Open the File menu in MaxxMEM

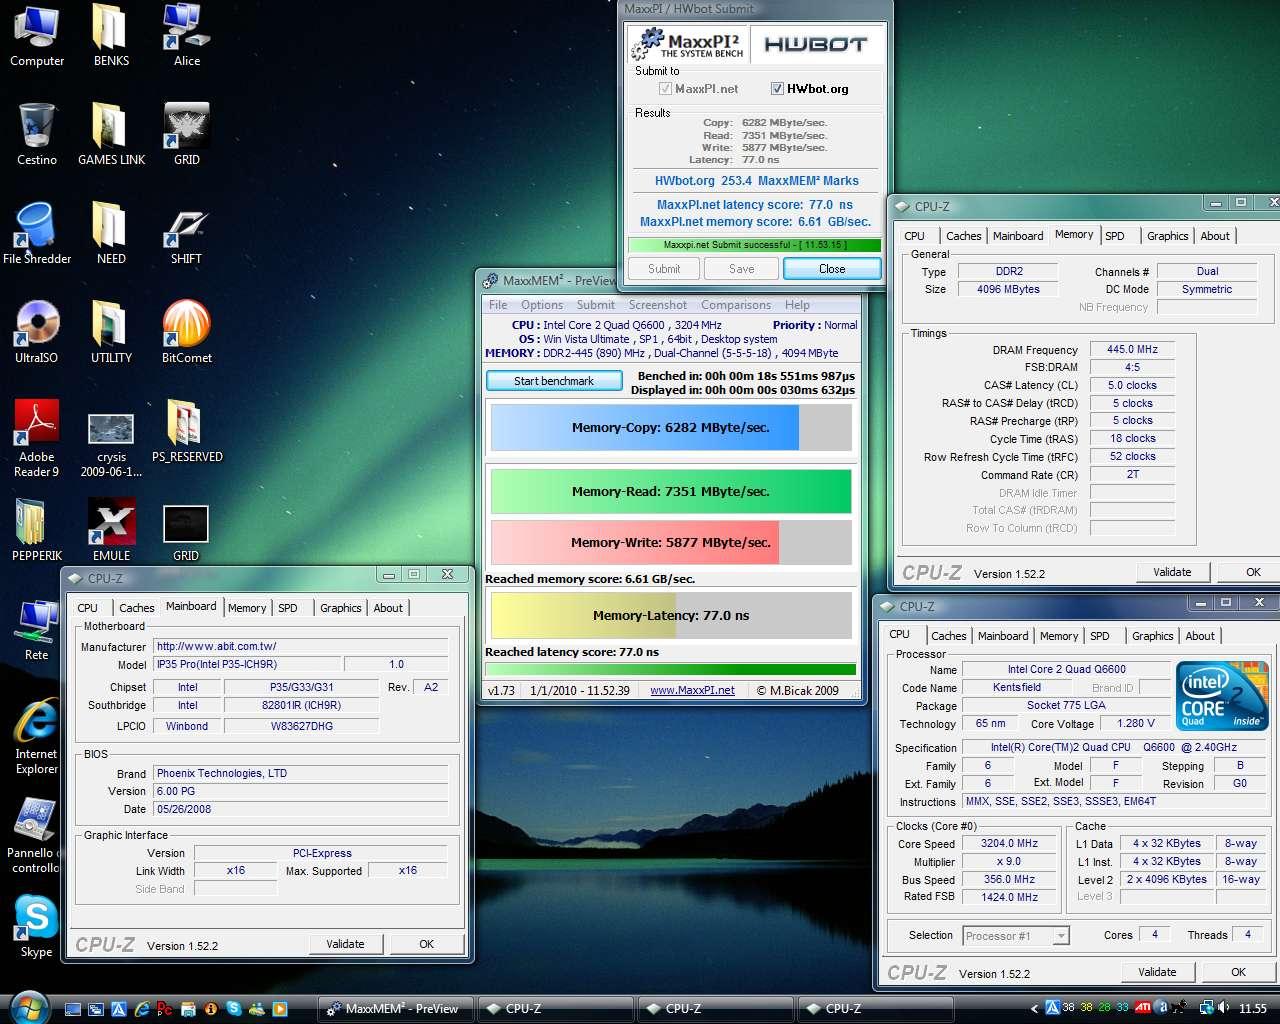click(x=498, y=305)
